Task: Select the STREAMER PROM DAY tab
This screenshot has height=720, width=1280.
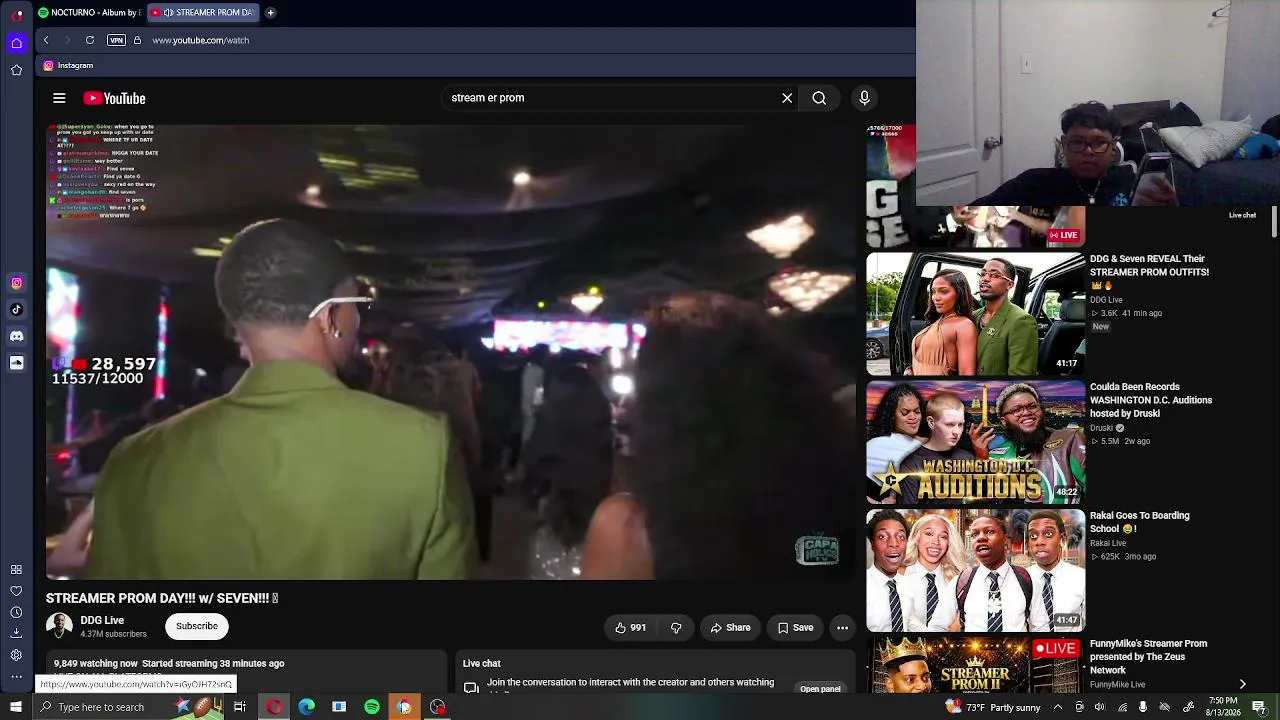Action: point(203,13)
